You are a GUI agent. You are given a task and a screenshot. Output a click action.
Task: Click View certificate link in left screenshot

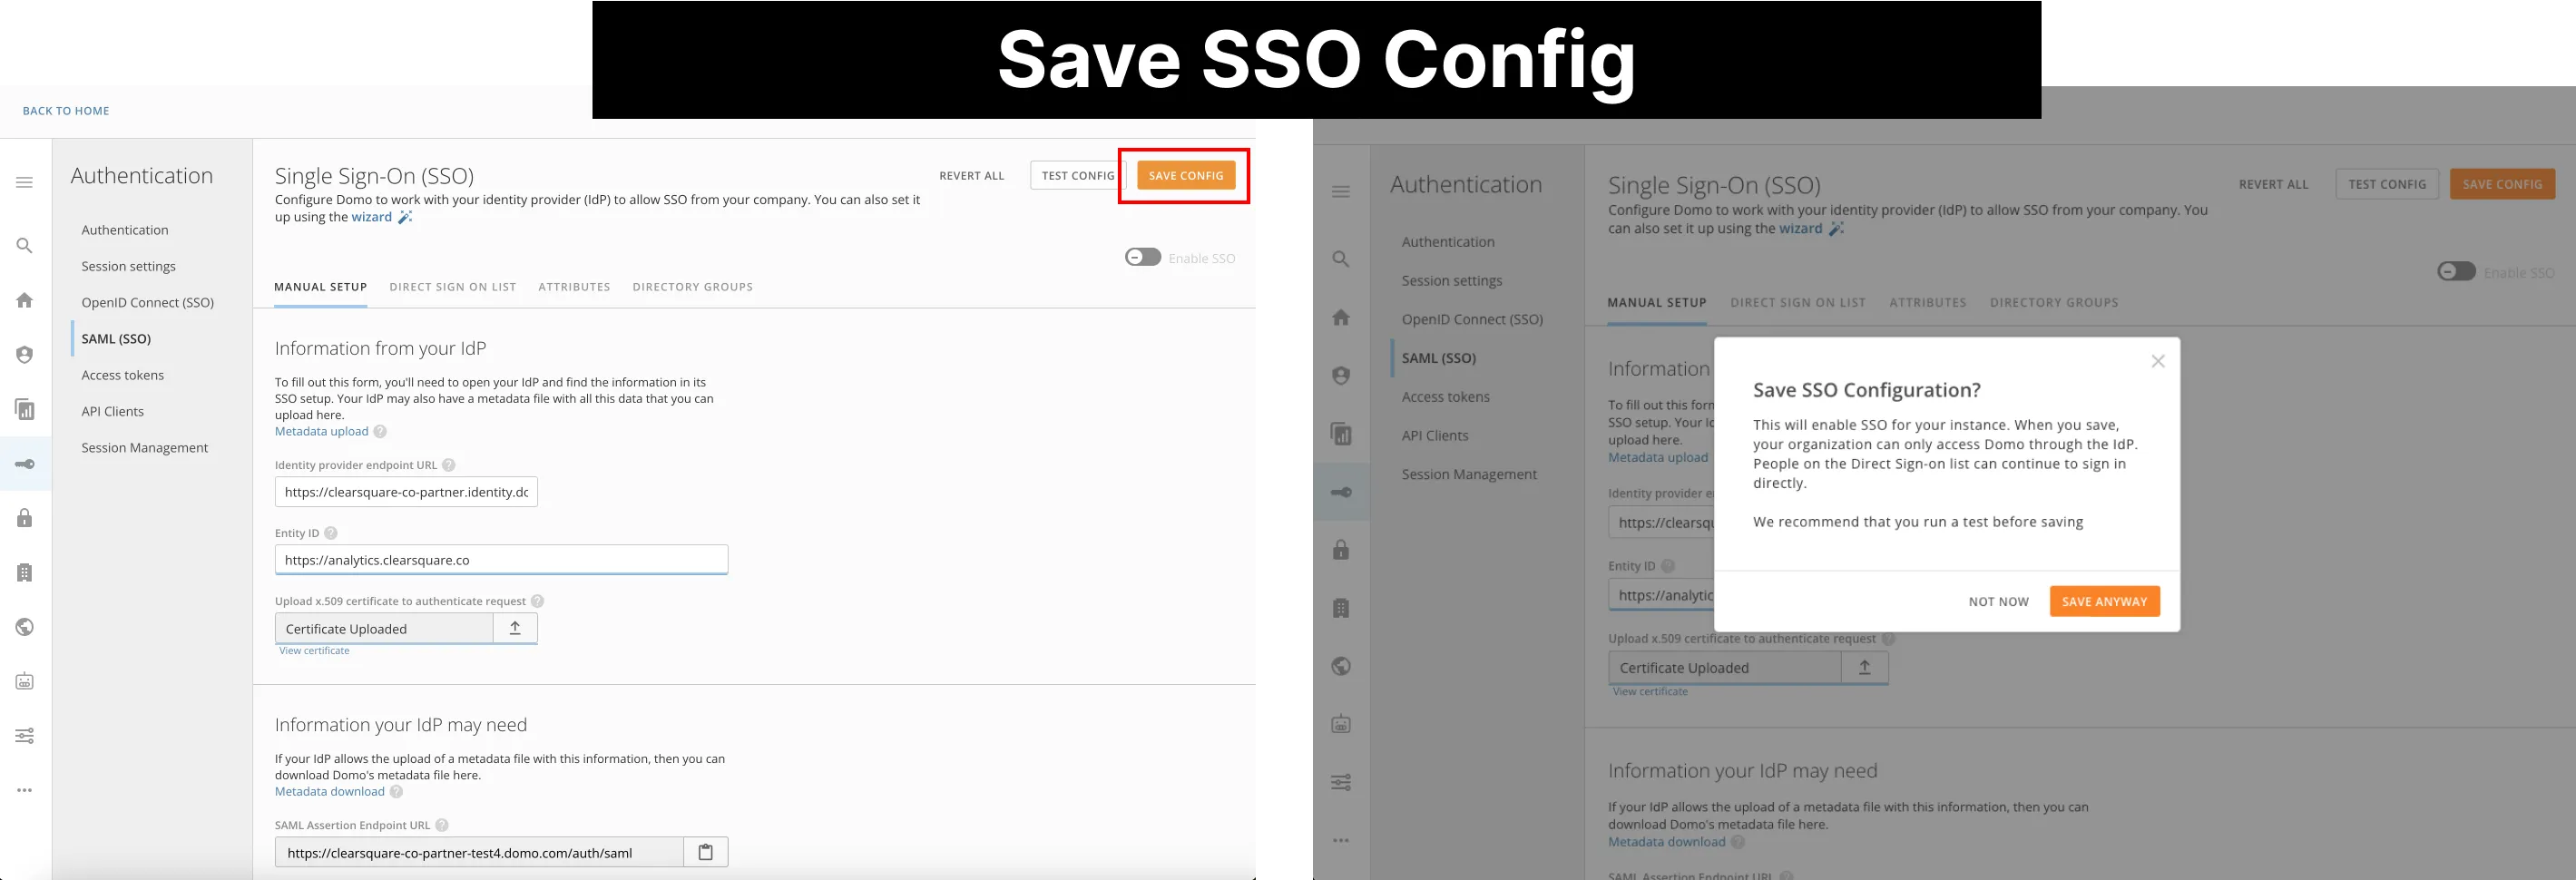click(314, 650)
